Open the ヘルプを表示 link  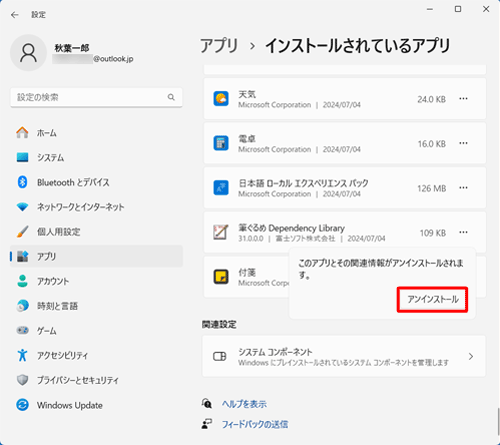(x=244, y=404)
